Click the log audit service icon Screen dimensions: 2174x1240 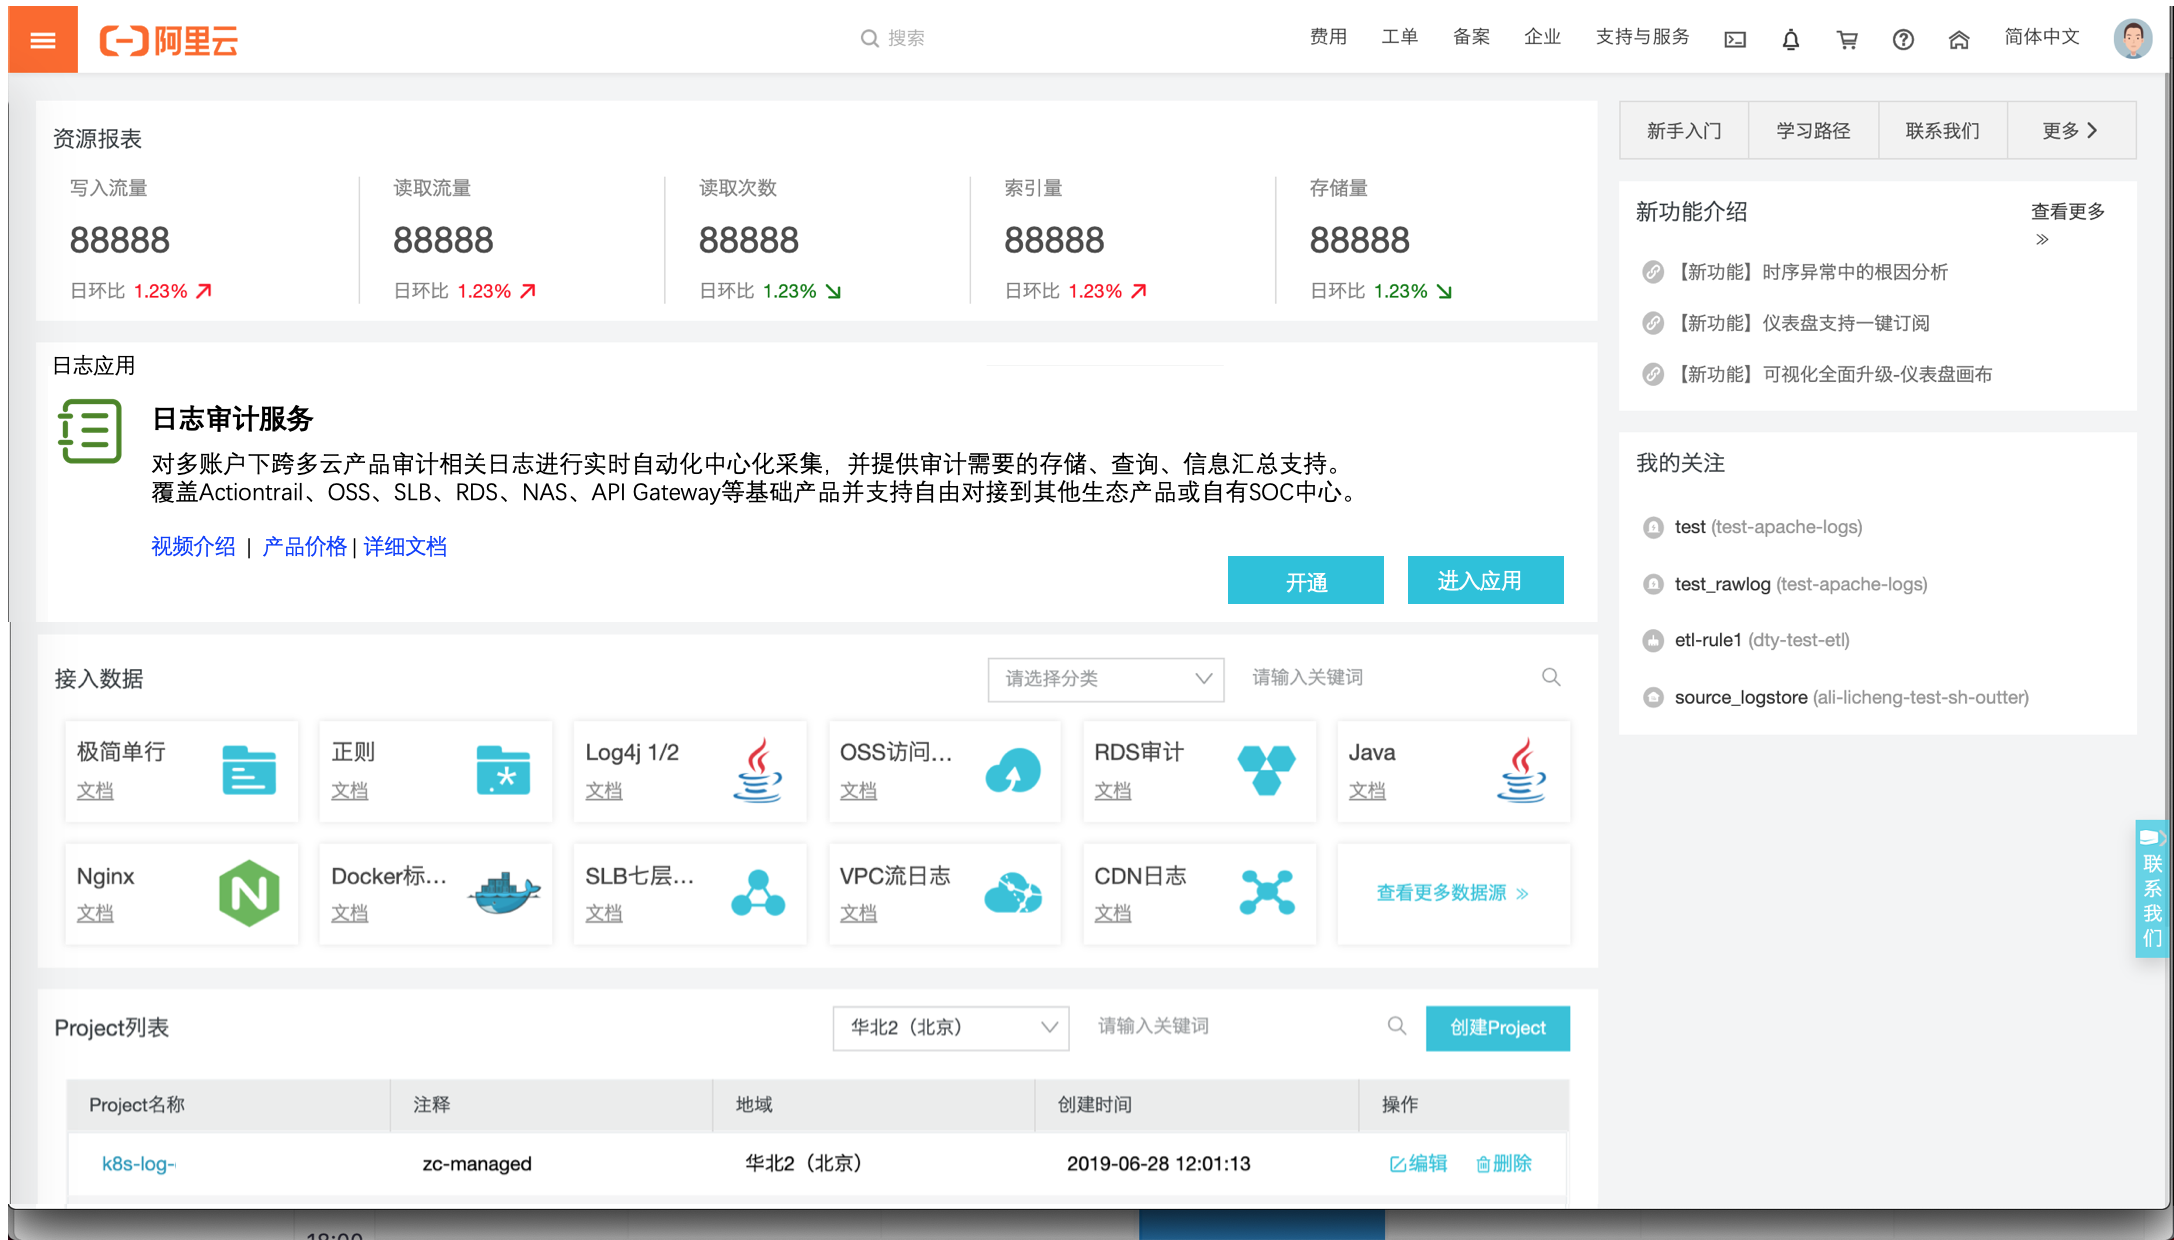[90, 431]
